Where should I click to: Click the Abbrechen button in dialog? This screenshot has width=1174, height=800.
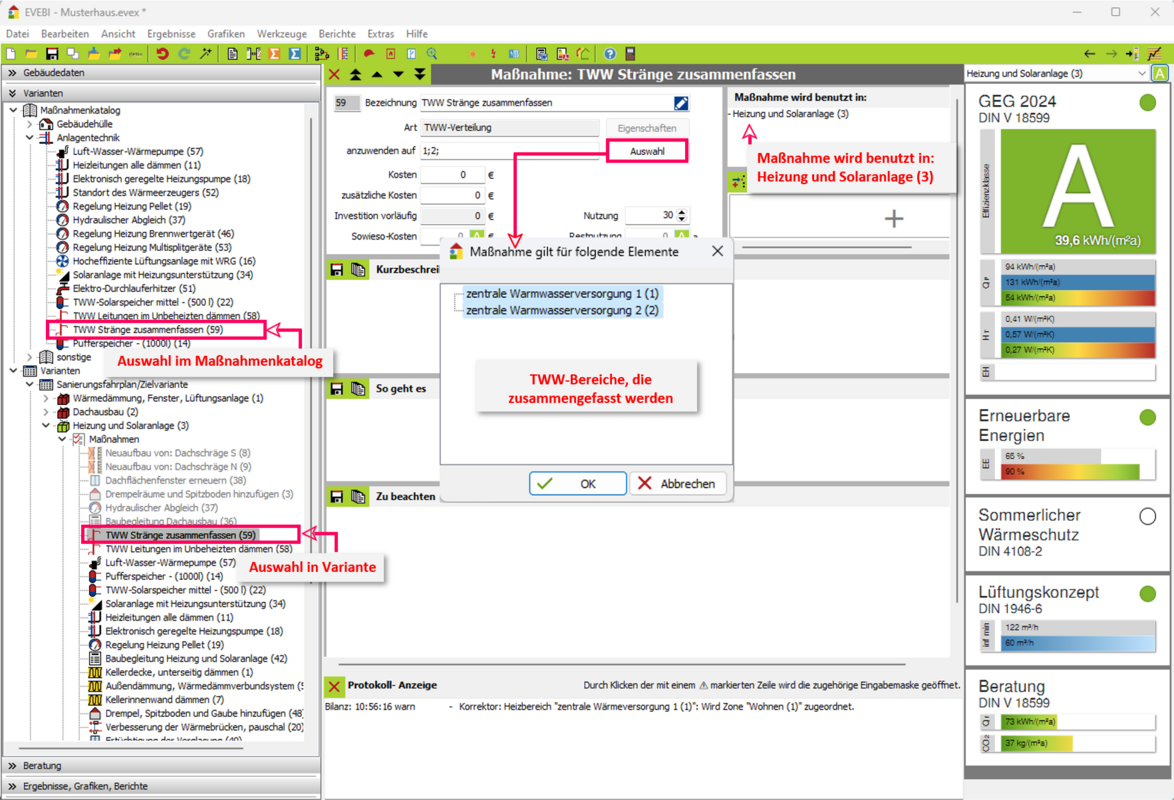coord(677,484)
